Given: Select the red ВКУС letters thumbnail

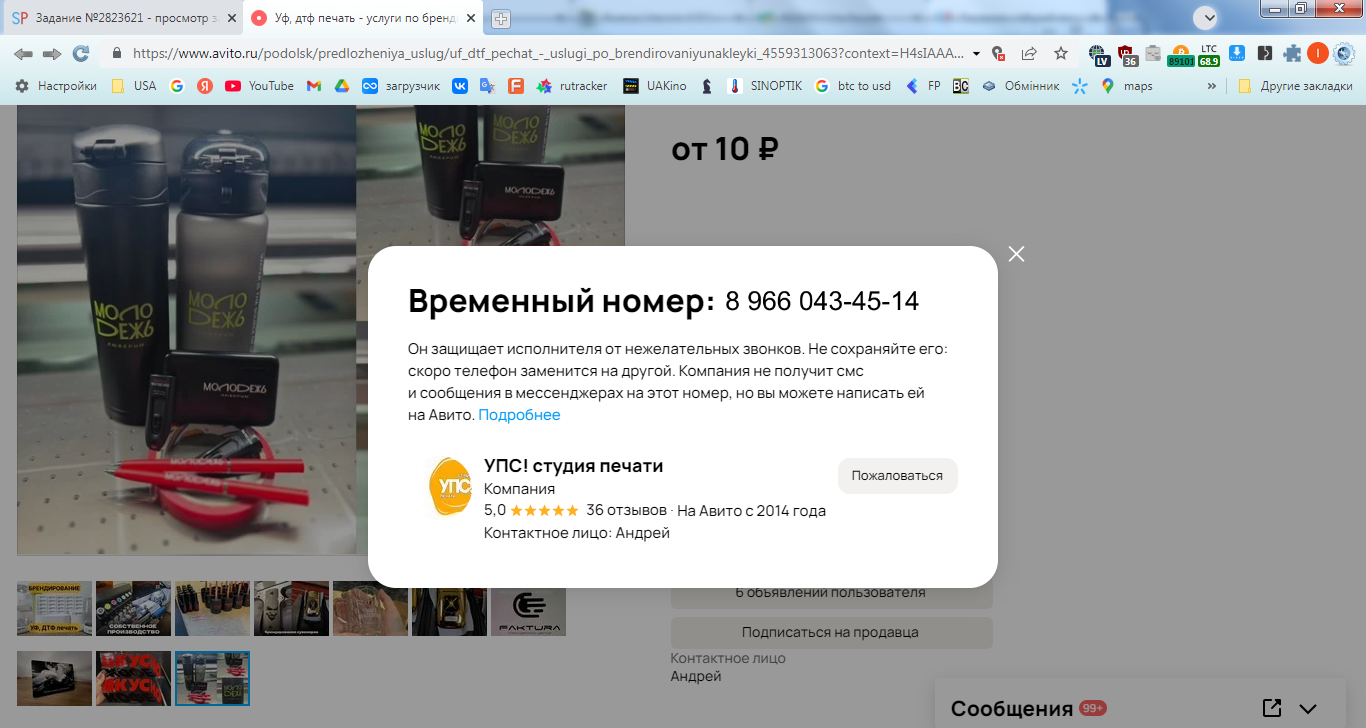Looking at the screenshot, I should 133,678.
